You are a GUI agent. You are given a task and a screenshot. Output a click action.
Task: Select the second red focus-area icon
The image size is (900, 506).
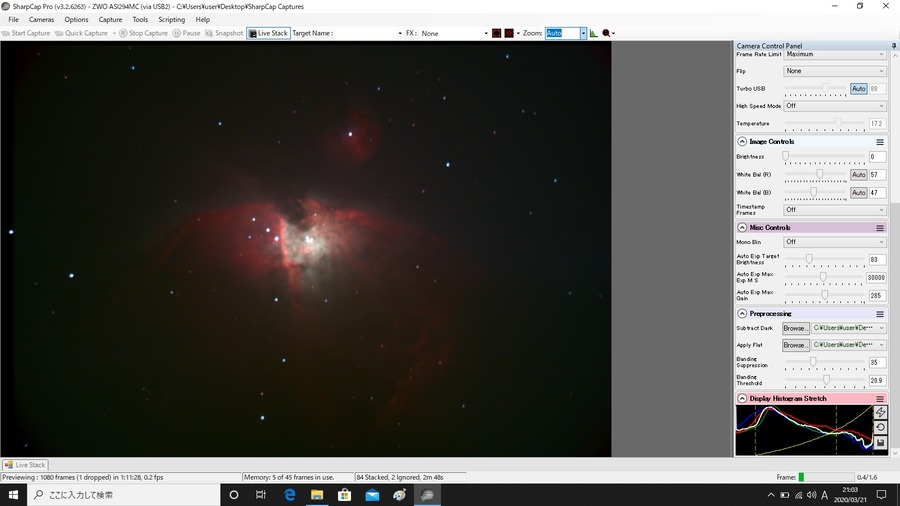click(509, 33)
